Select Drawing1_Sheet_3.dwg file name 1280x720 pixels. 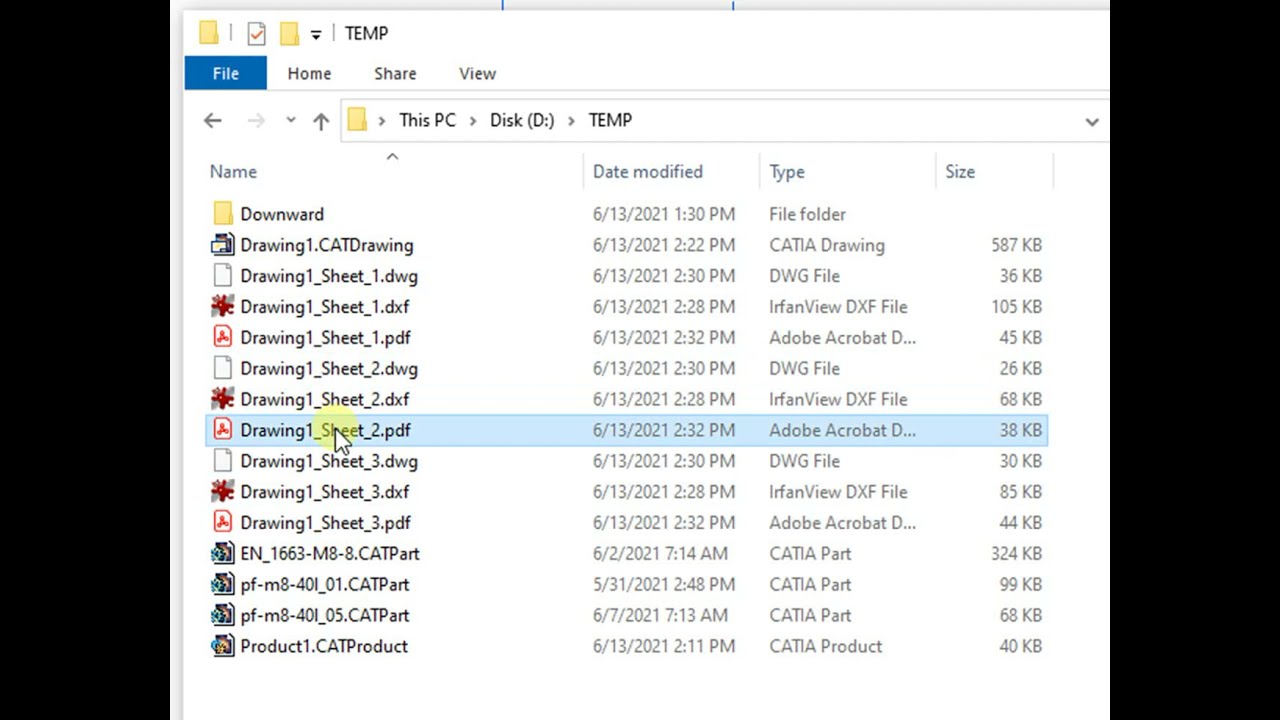point(329,461)
